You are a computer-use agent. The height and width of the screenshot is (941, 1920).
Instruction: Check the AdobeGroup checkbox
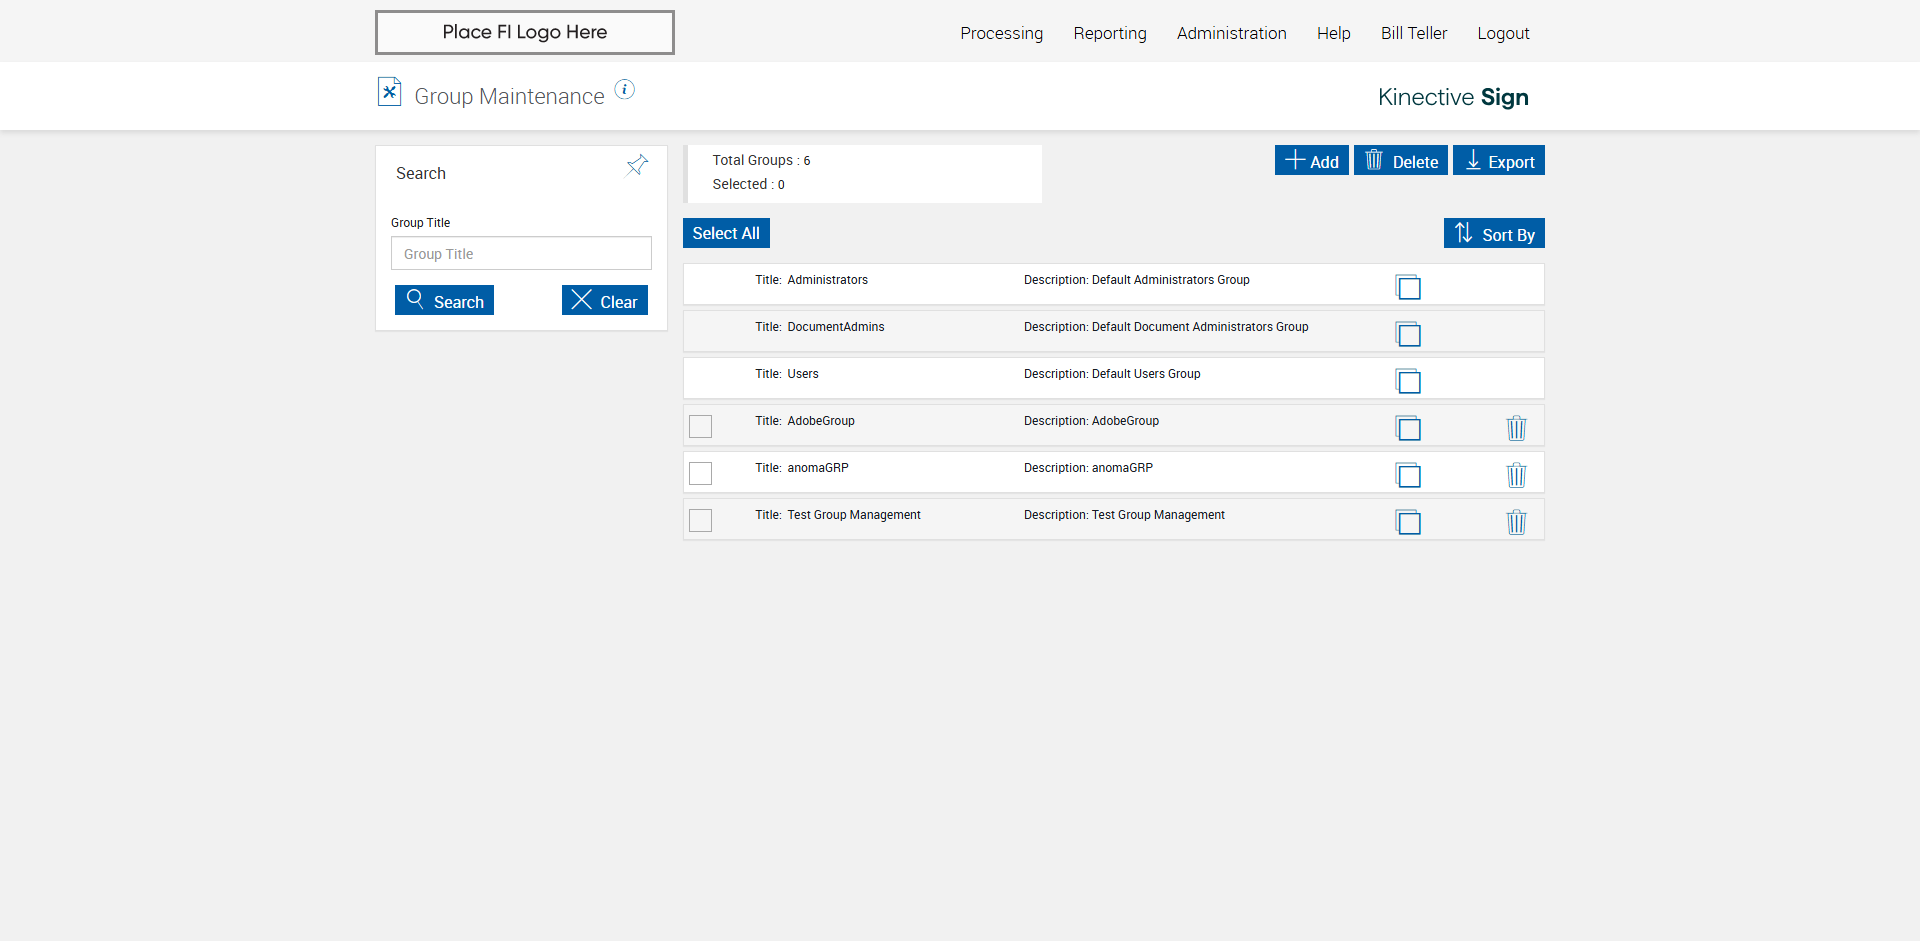coord(701,426)
